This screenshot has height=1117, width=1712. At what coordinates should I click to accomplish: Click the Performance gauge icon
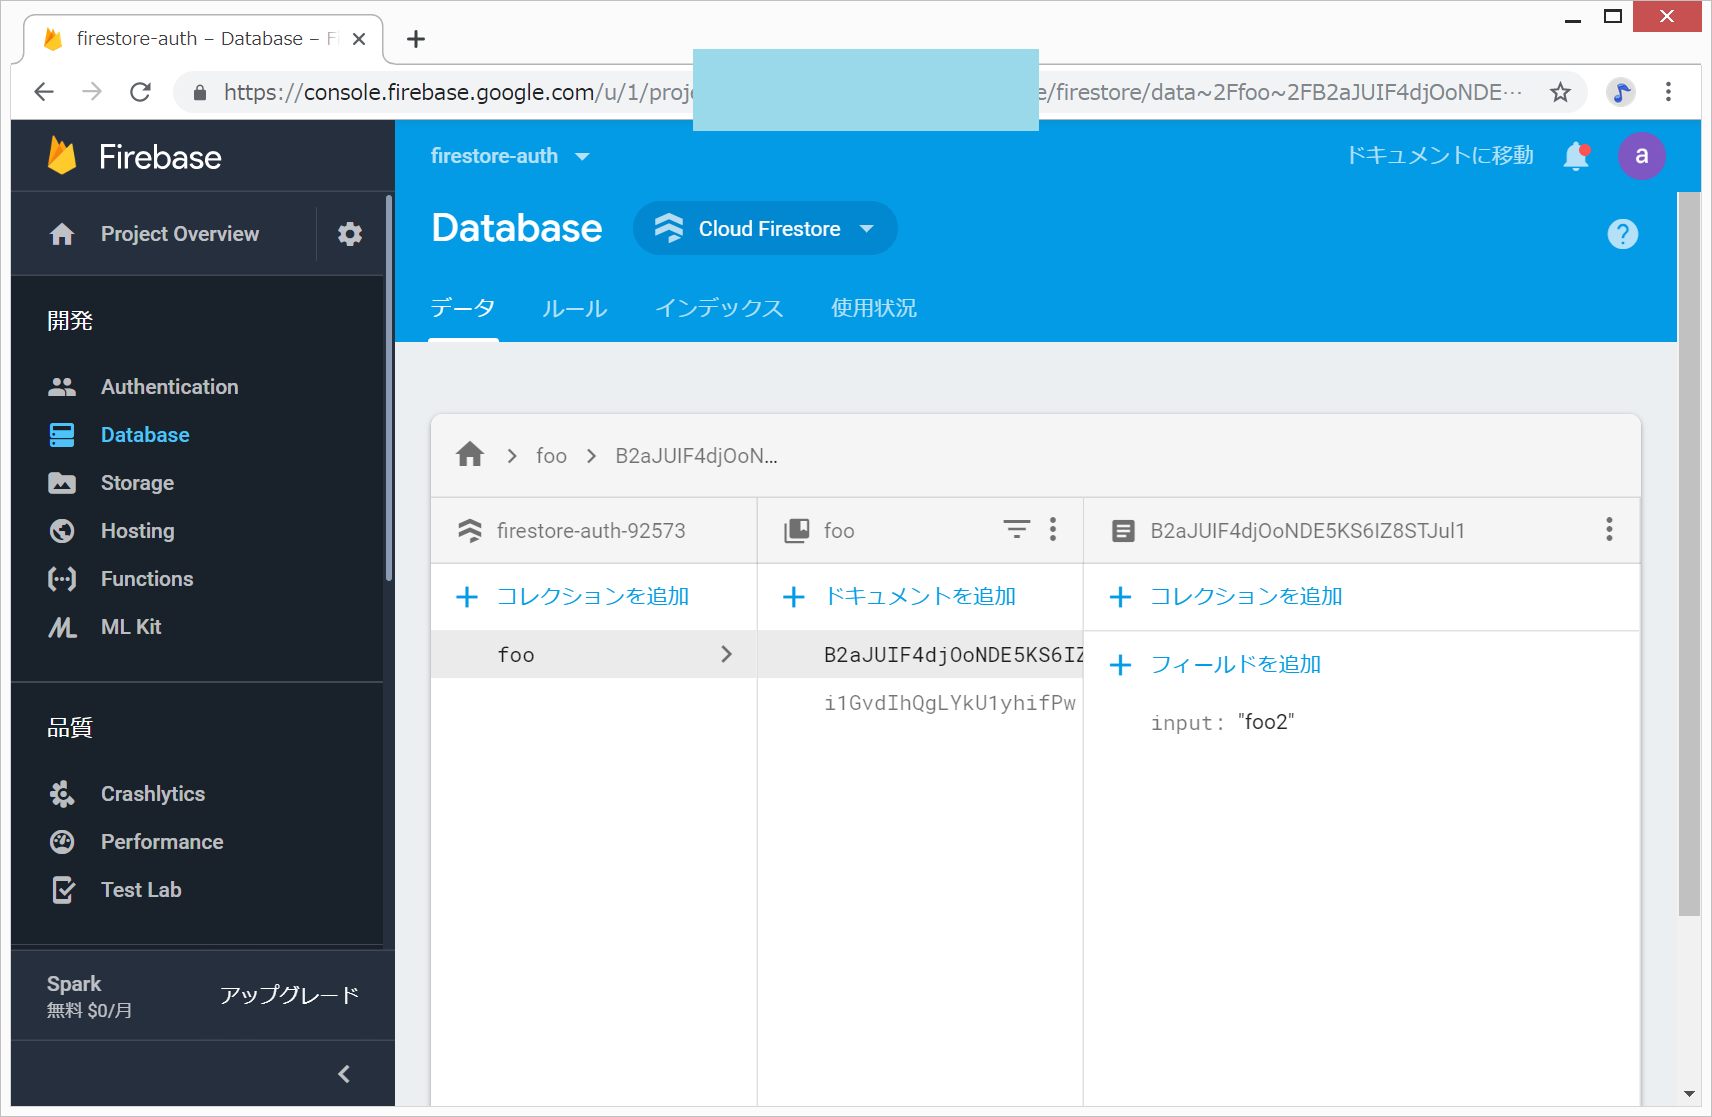[x=62, y=842]
